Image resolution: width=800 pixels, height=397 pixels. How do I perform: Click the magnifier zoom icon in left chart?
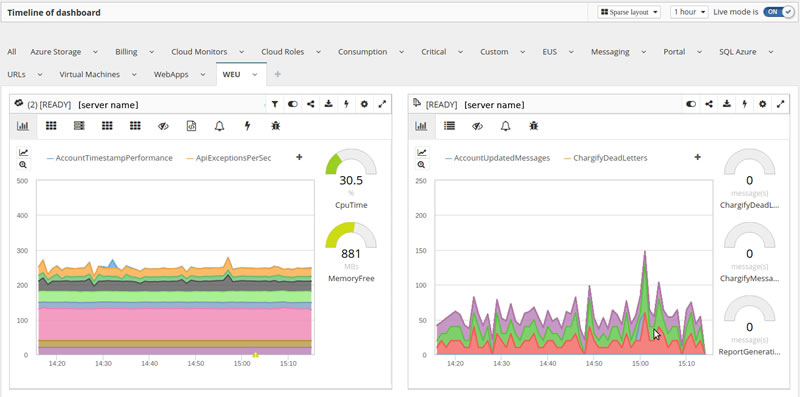point(23,165)
